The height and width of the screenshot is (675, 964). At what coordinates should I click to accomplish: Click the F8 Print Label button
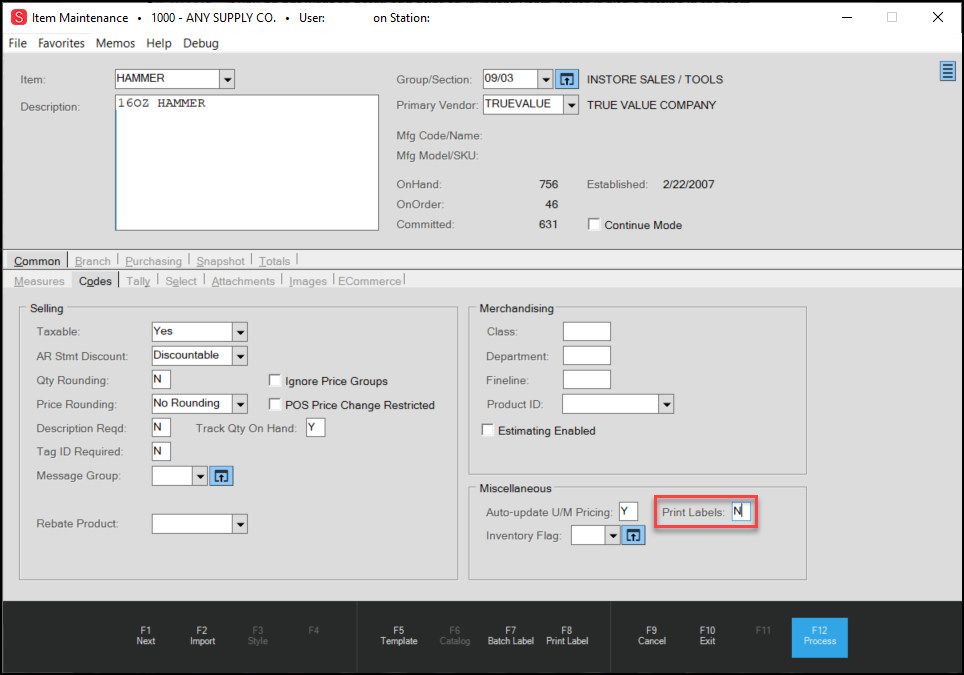pos(567,636)
